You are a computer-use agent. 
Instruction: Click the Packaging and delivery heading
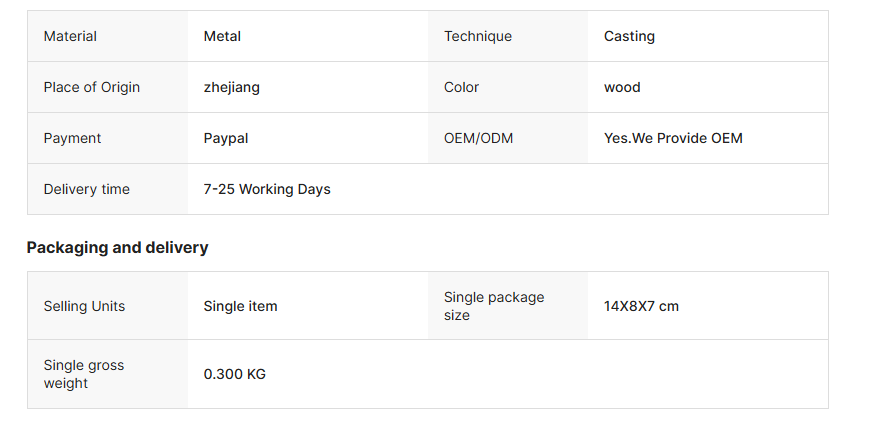[x=118, y=248]
